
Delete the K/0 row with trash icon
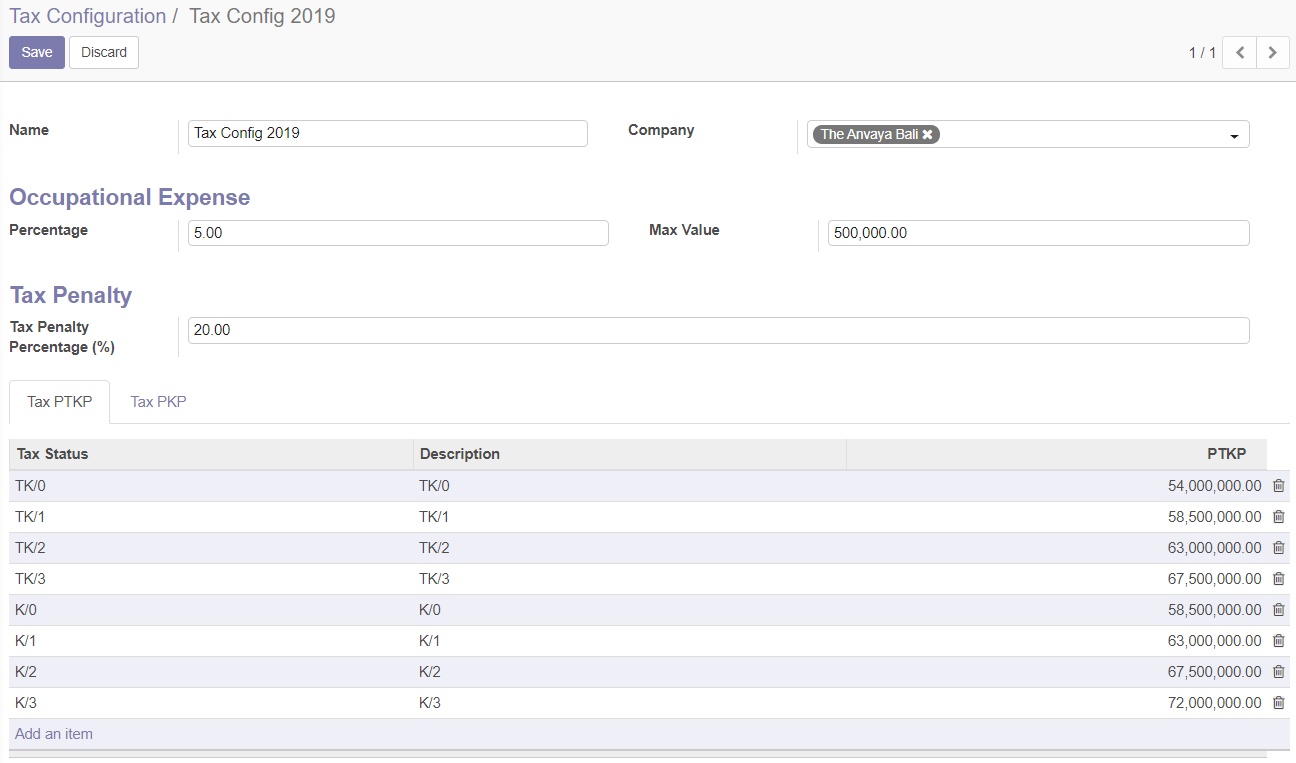[1278, 610]
